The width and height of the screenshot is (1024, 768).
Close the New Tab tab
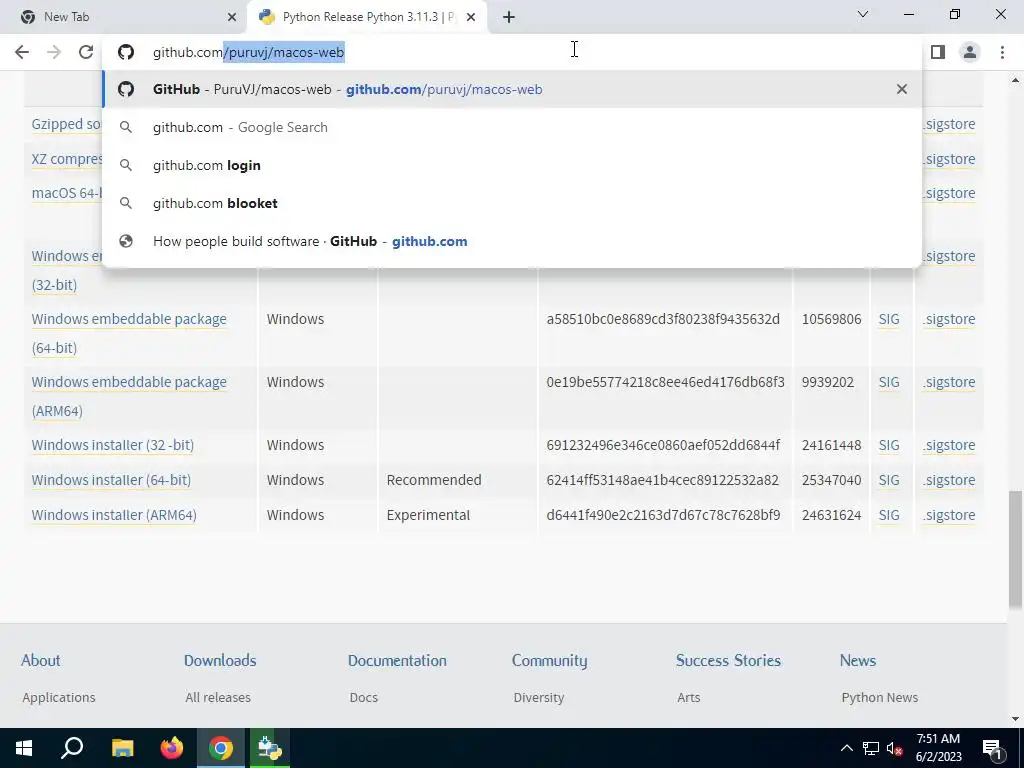click(232, 17)
